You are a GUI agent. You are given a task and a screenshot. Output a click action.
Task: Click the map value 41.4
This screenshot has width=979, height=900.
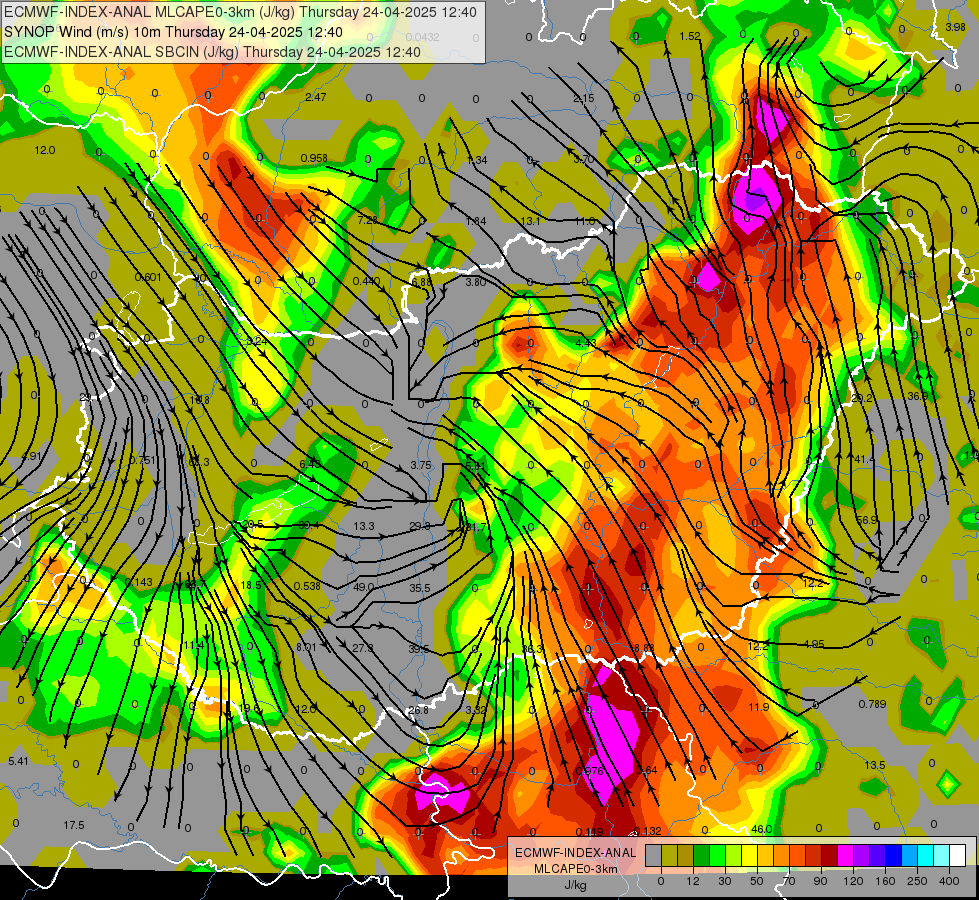[x=865, y=459]
